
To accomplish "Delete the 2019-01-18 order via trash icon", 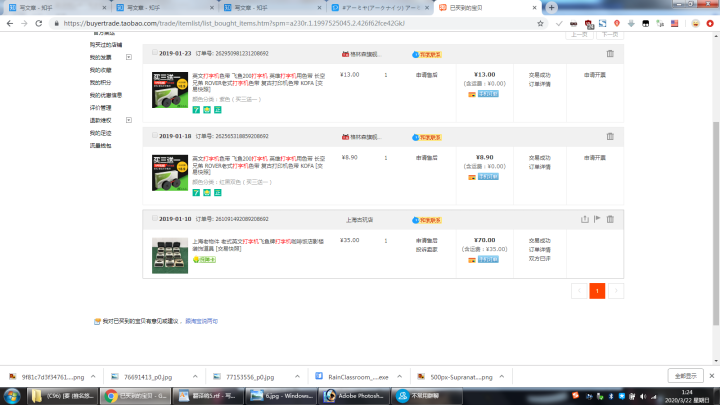I will [610, 136].
